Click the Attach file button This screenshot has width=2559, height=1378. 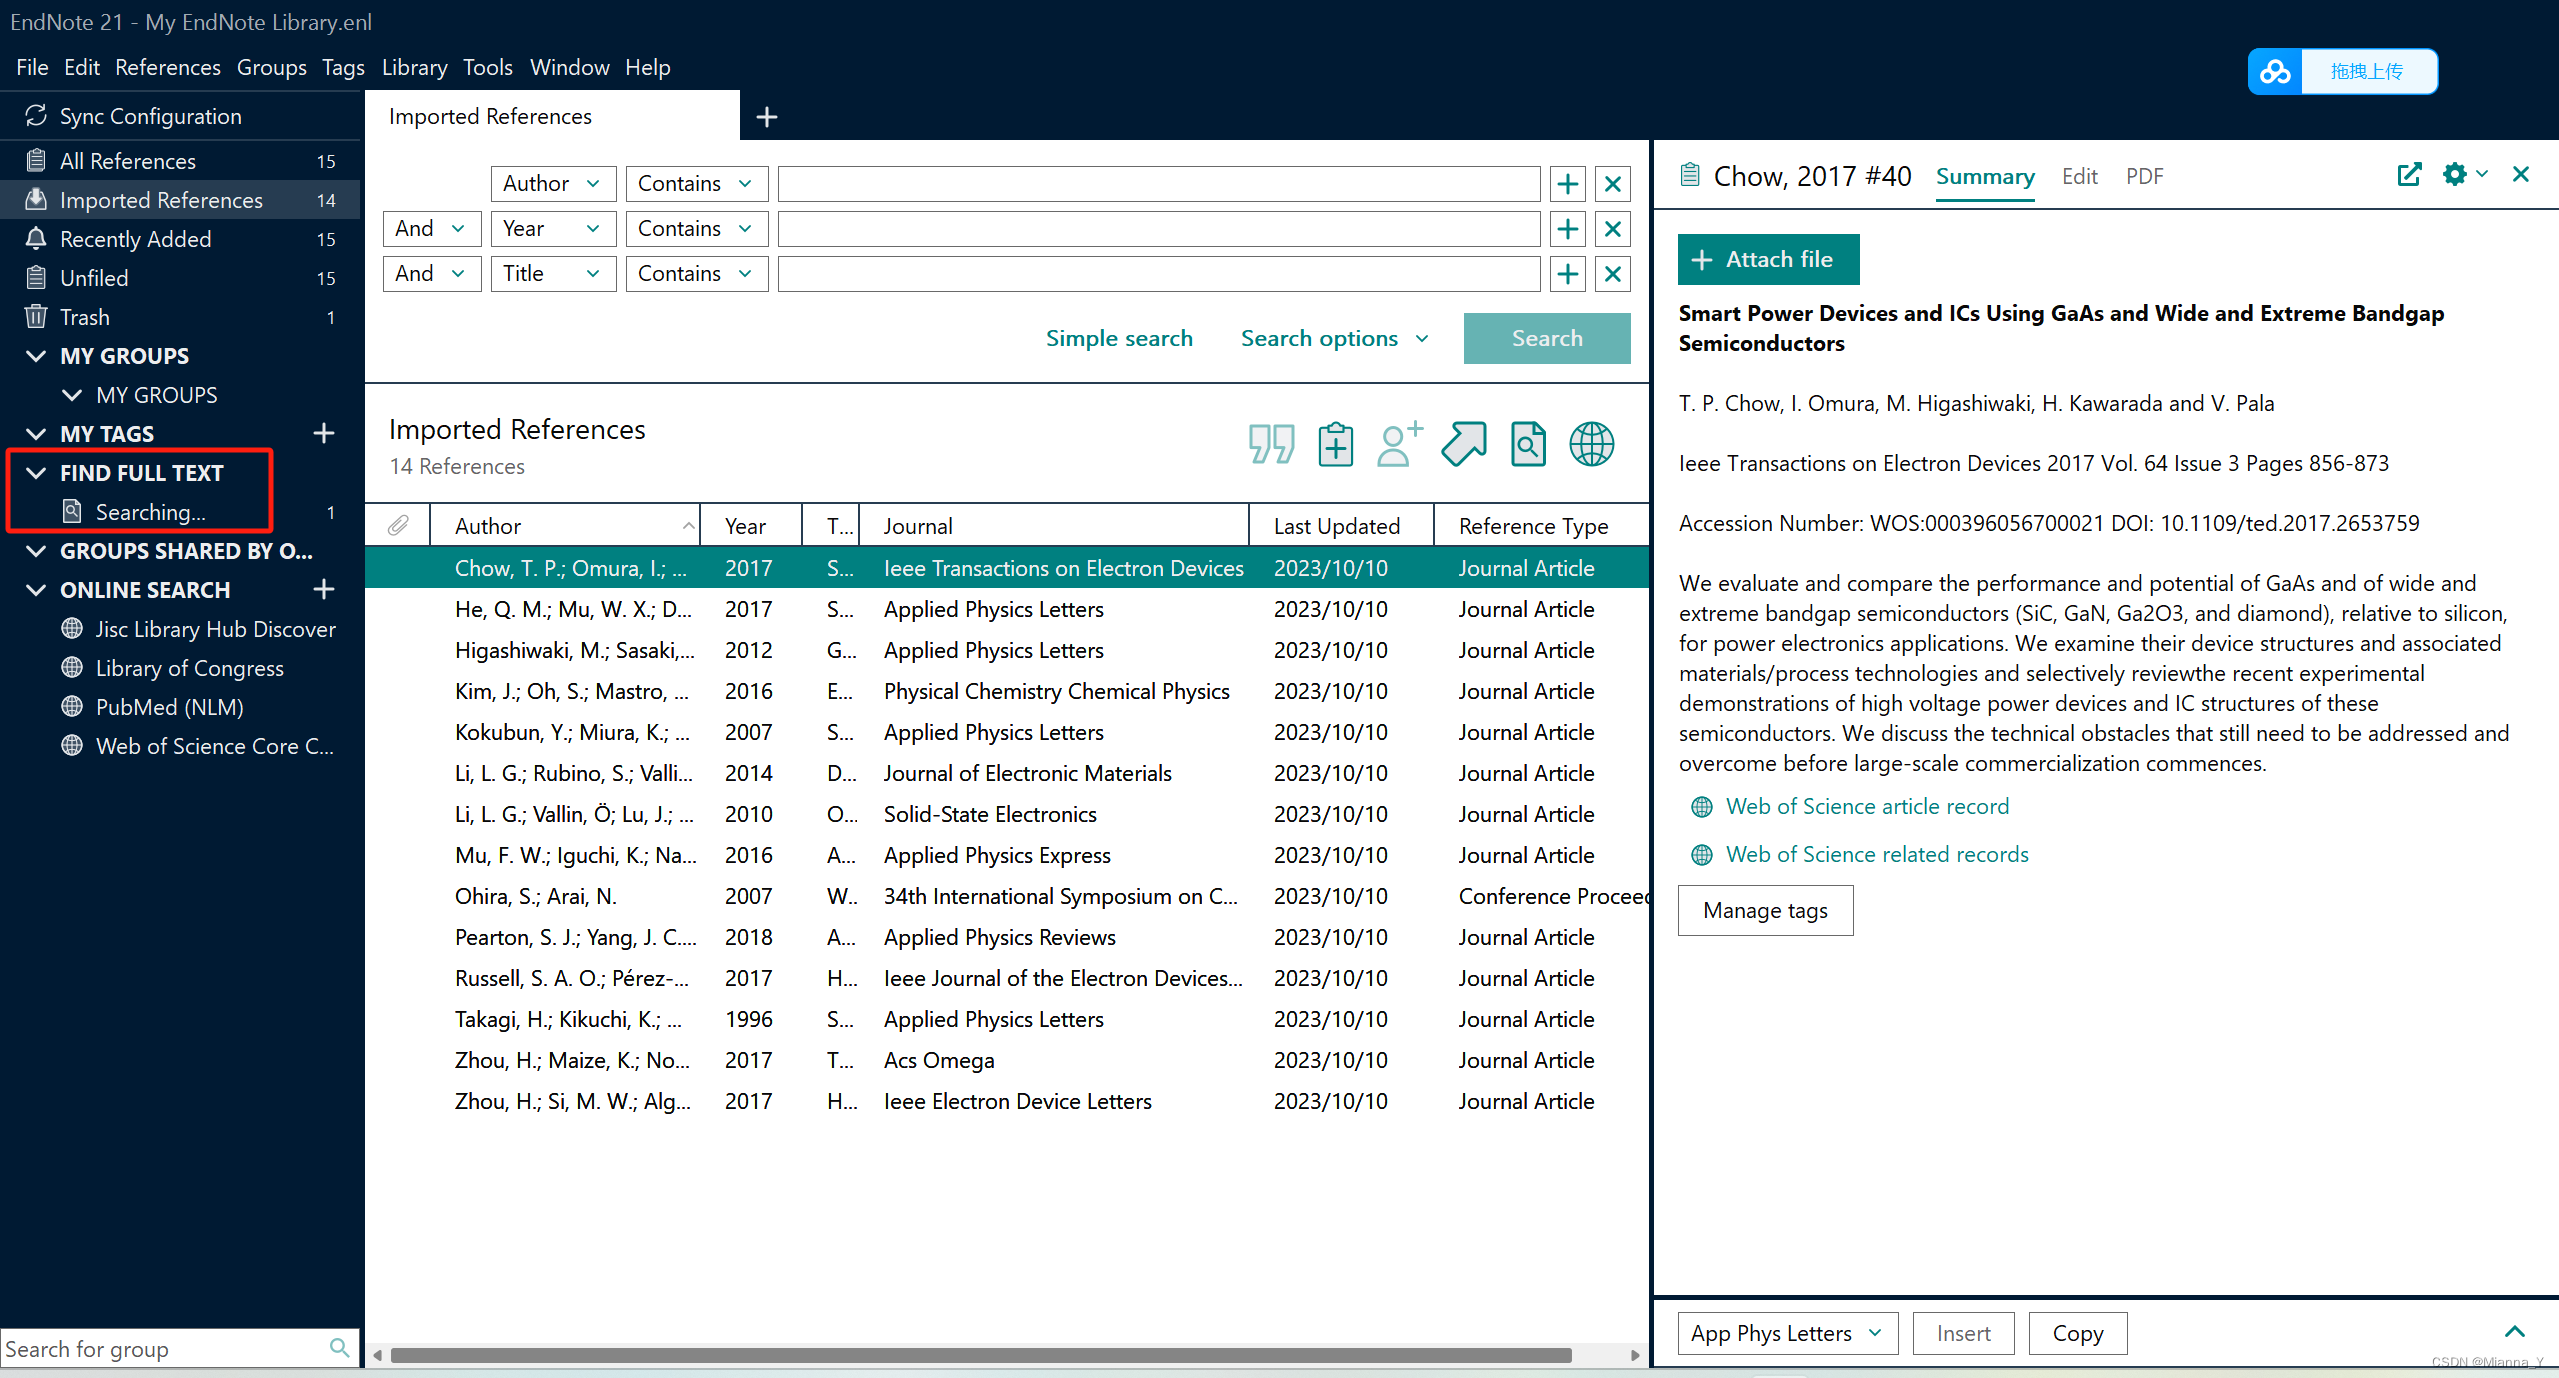pos(1767,259)
